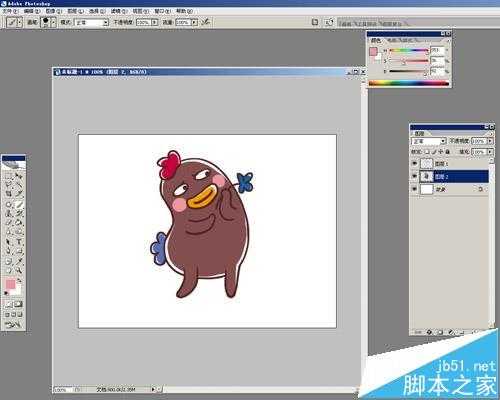500x400 pixels.
Task: Select the Magic Wand tool
Action: (19, 185)
